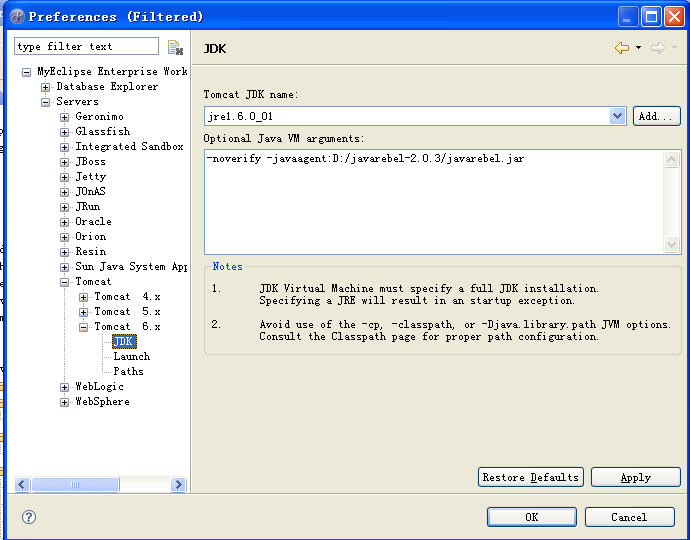The image size is (690, 540).
Task: Select WebLogic in the server tree
Action: 99,386
